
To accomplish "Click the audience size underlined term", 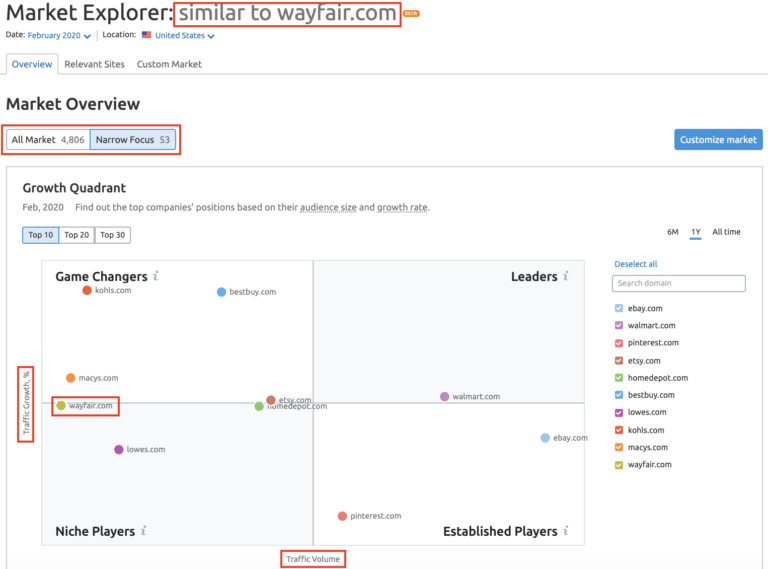I will pyautogui.click(x=328, y=207).
